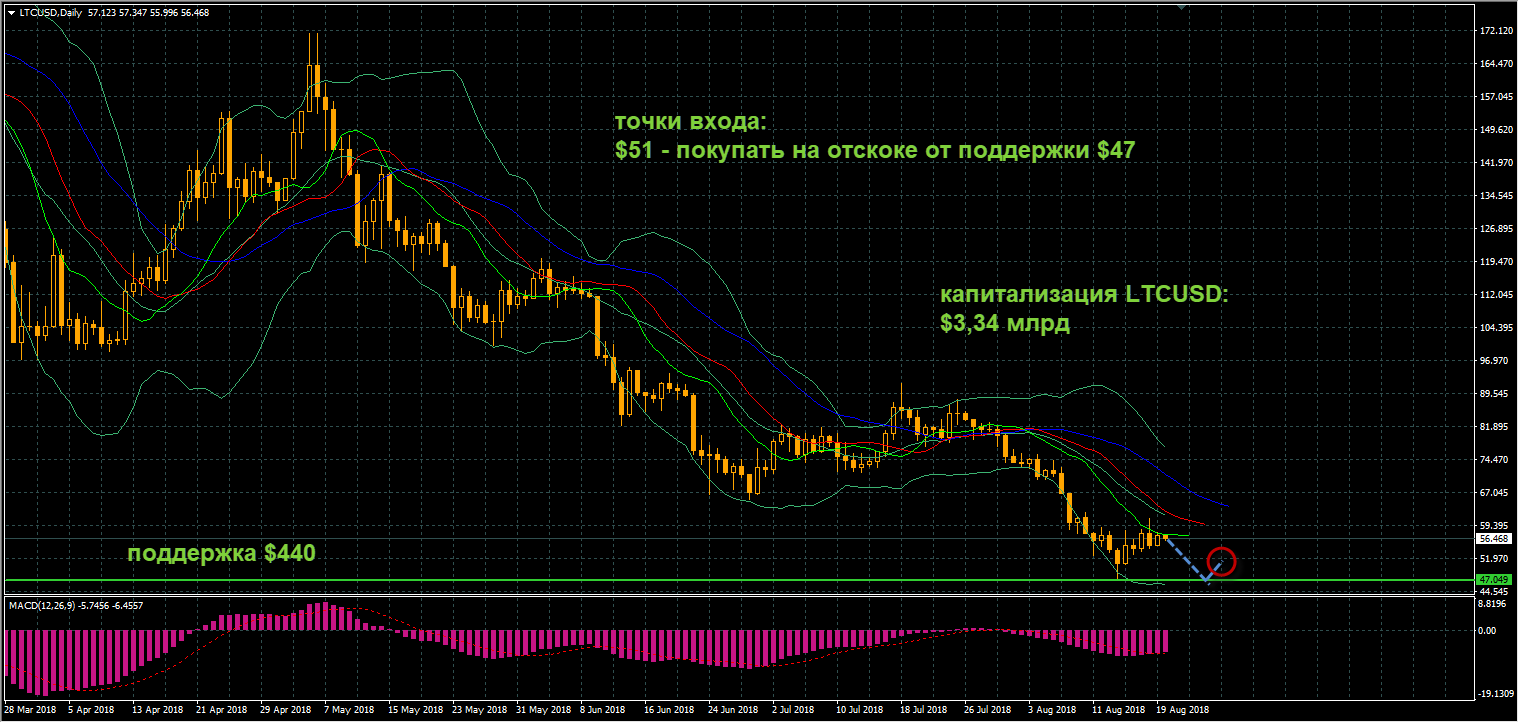The width and height of the screenshot is (1519, 723).
Task: Click the 29 Apr 2018 date label
Action: tap(286, 710)
